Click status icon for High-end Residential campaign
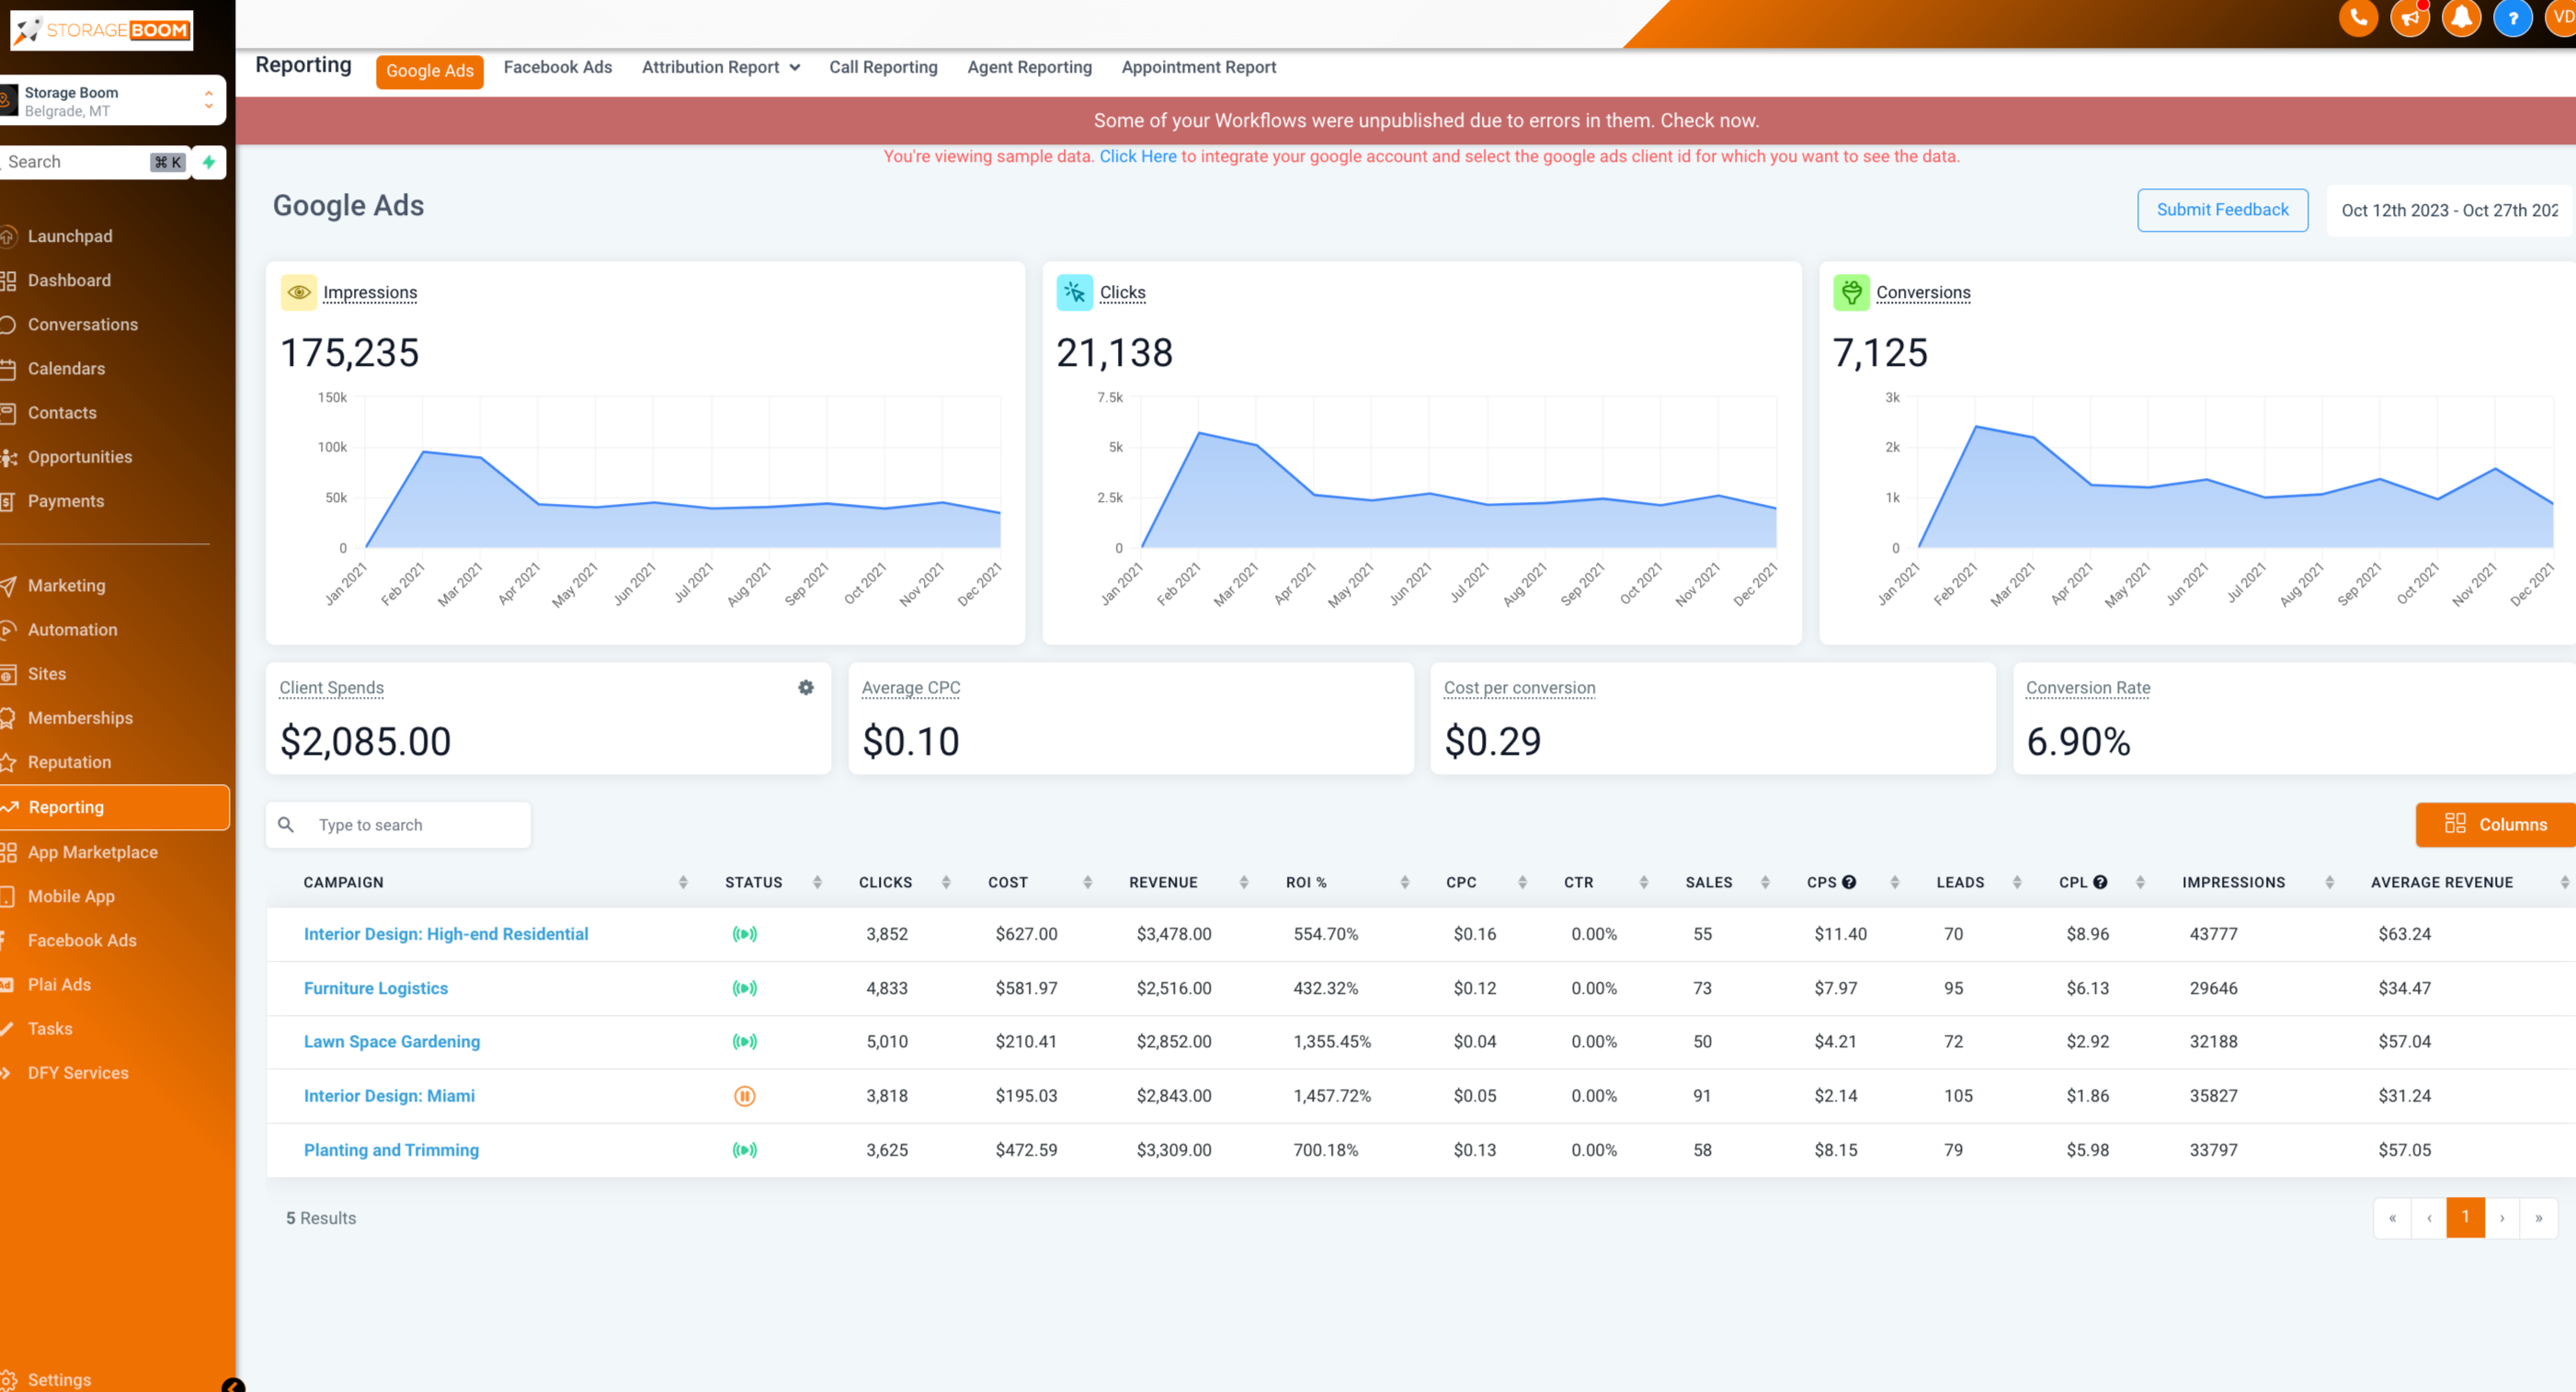 (x=744, y=934)
